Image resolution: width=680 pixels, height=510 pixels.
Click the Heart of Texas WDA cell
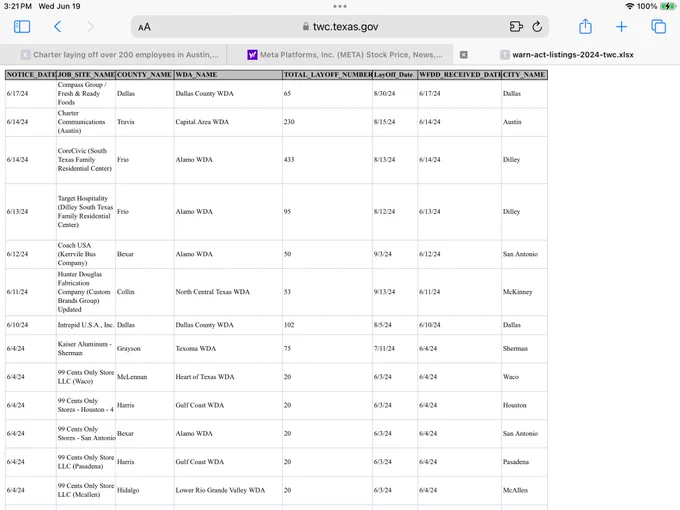click(228, 377)
